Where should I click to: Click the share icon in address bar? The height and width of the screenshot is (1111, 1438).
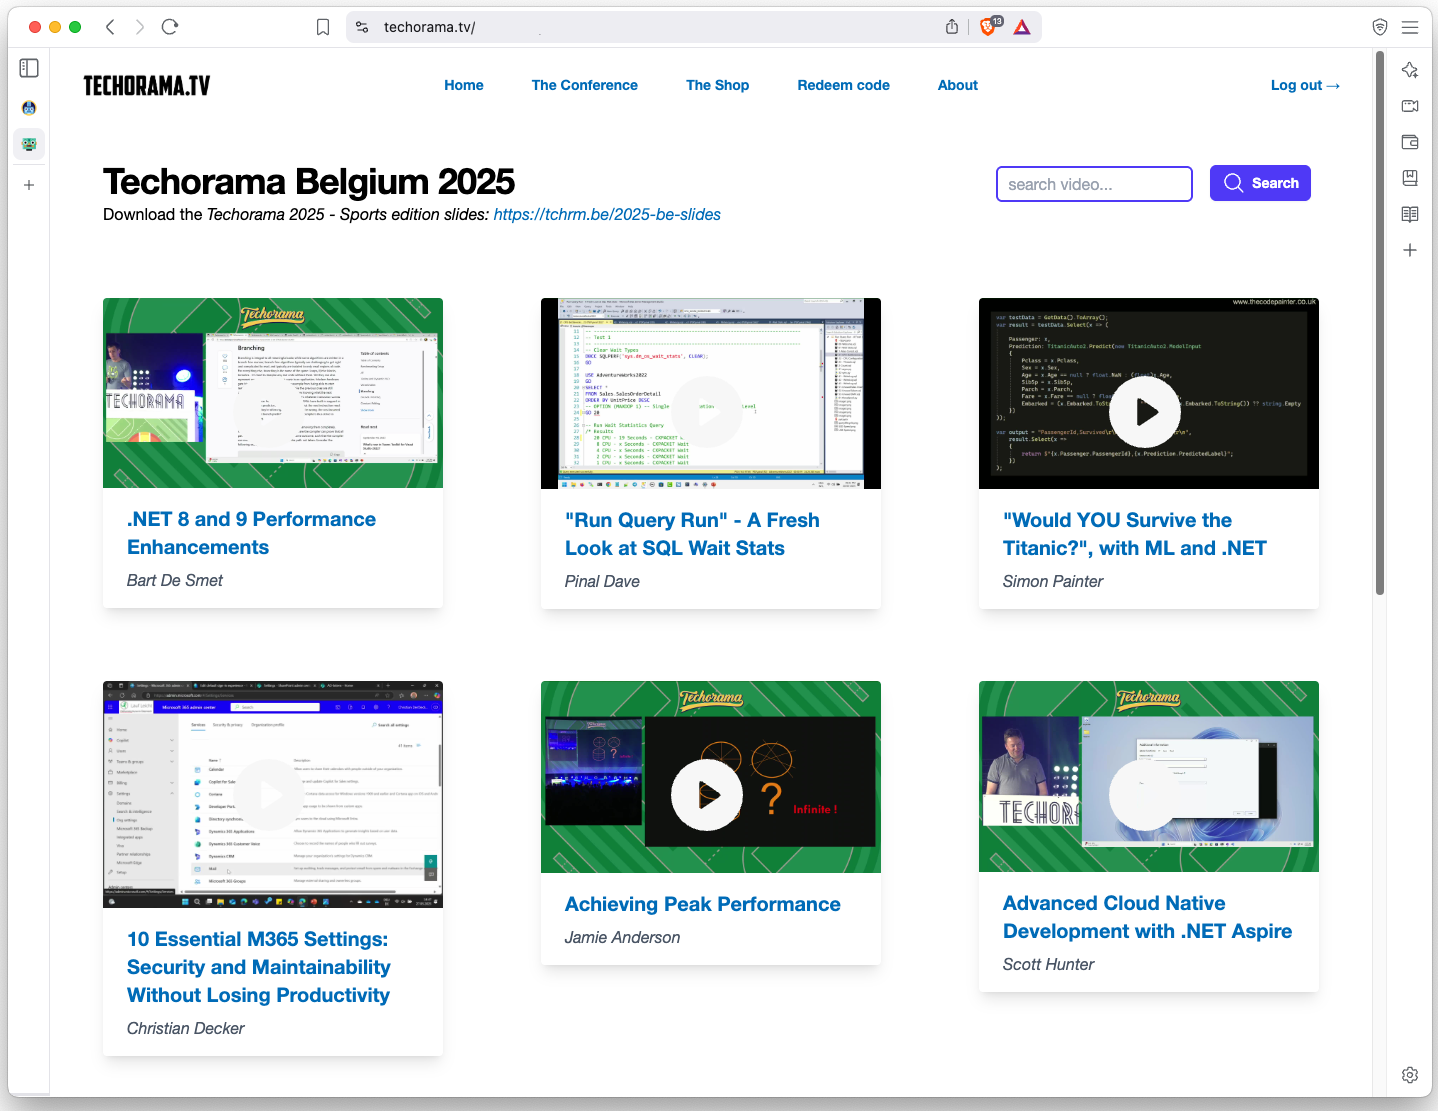952,27
